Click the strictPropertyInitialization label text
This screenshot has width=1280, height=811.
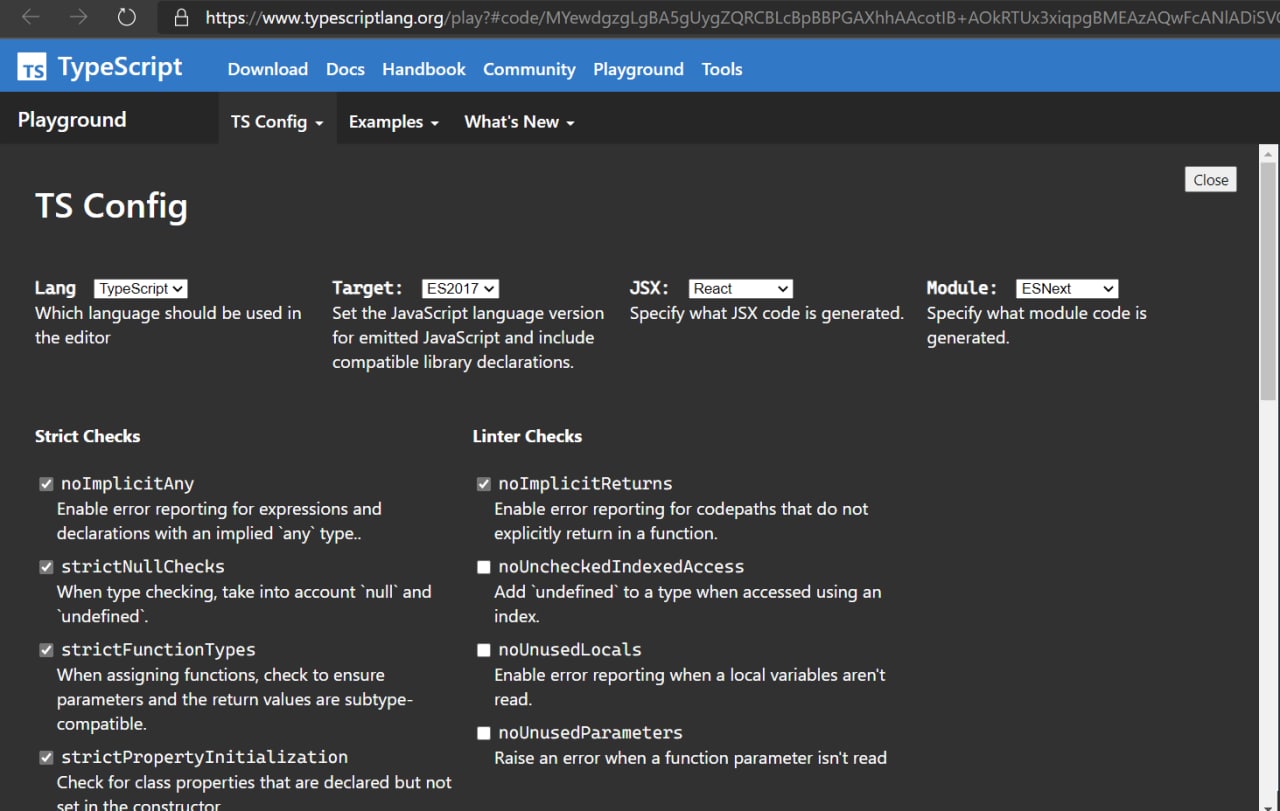pos(204,757)
